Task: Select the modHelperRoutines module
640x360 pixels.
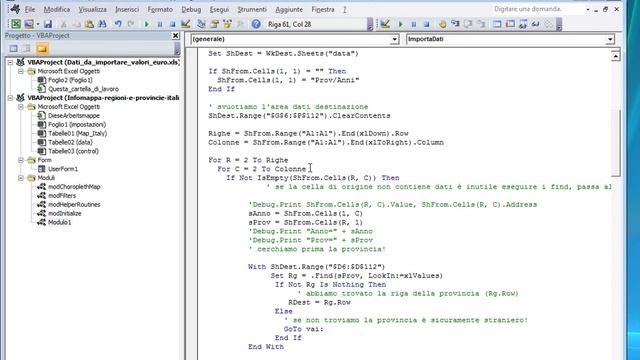Action: (74, 205)
